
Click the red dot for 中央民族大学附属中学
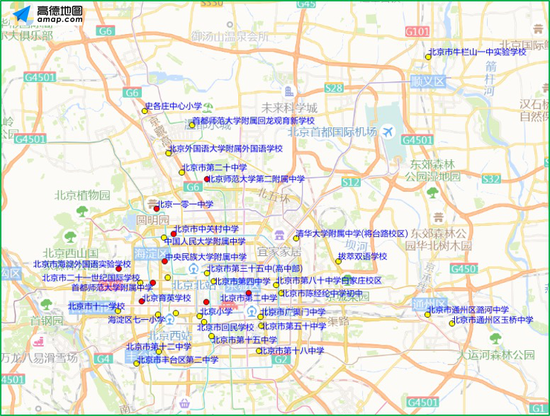pos(165,261)
